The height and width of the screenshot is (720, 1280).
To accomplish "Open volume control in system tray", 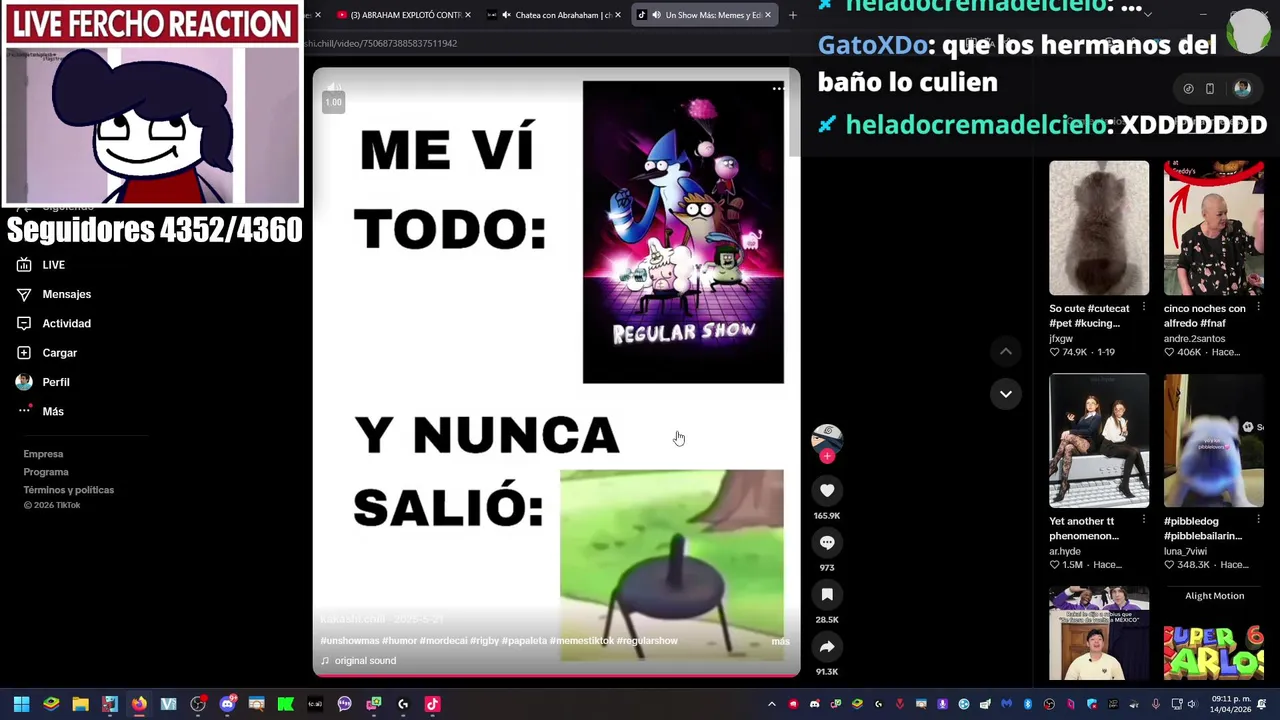I will [1191, 704].
